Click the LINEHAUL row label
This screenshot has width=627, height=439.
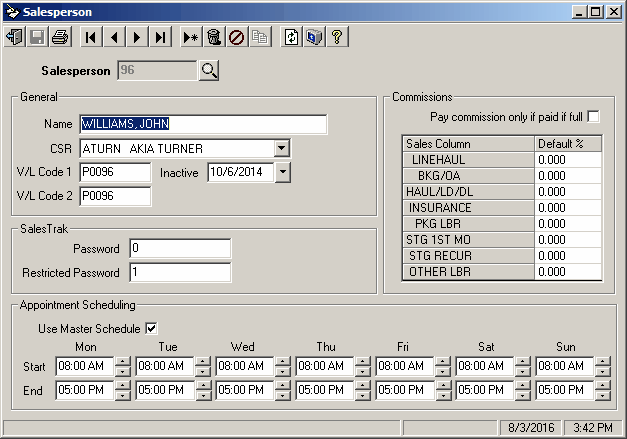(468, 160)
